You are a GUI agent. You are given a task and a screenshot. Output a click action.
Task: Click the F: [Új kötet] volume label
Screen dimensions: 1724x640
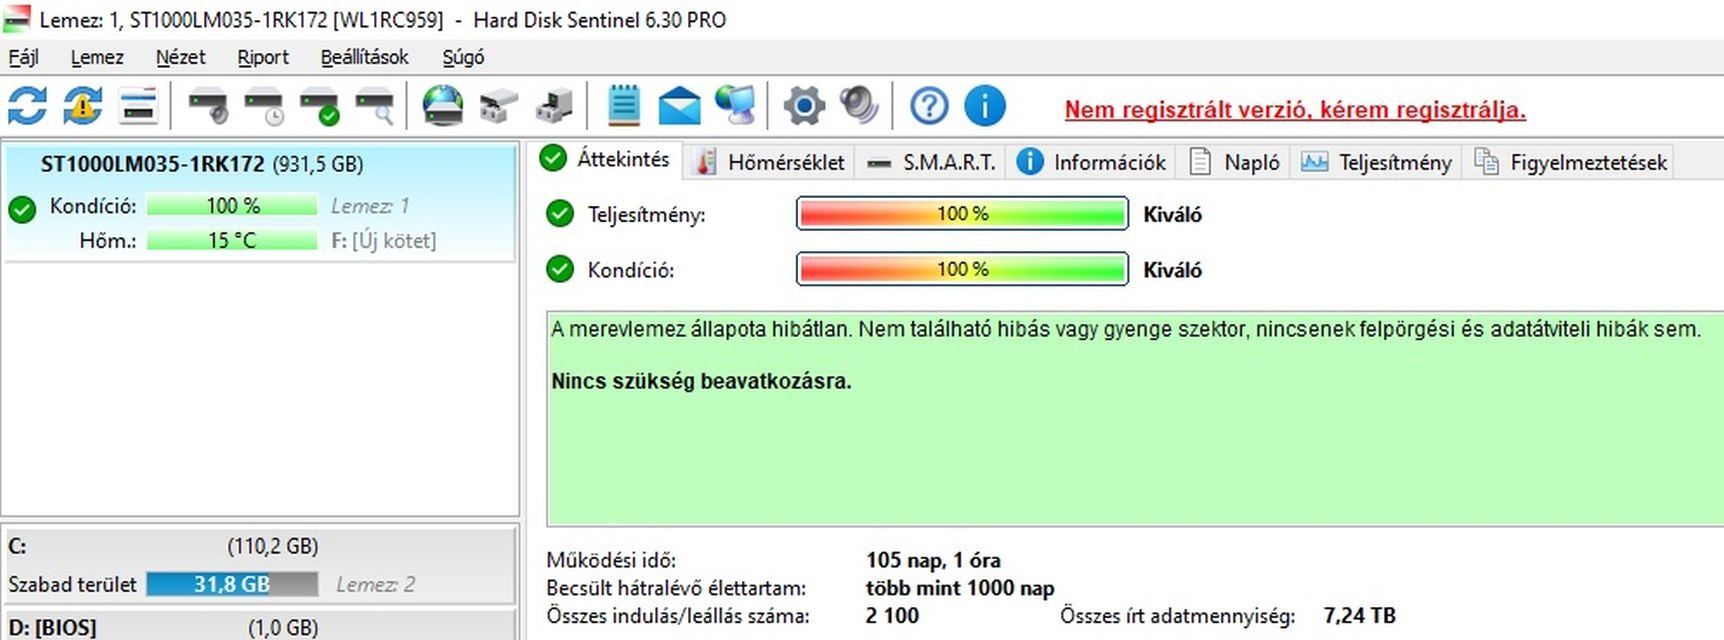pyautogui.click(x=384, y=240)
